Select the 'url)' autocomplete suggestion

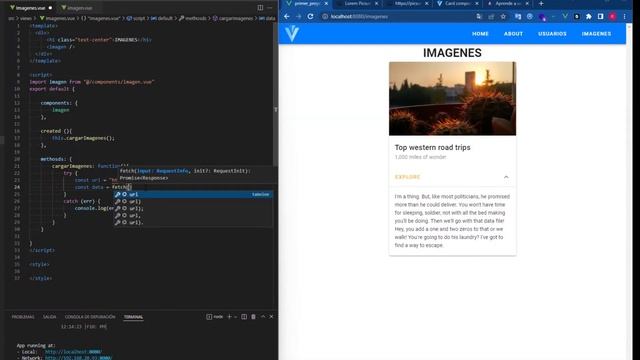[193, 202]
